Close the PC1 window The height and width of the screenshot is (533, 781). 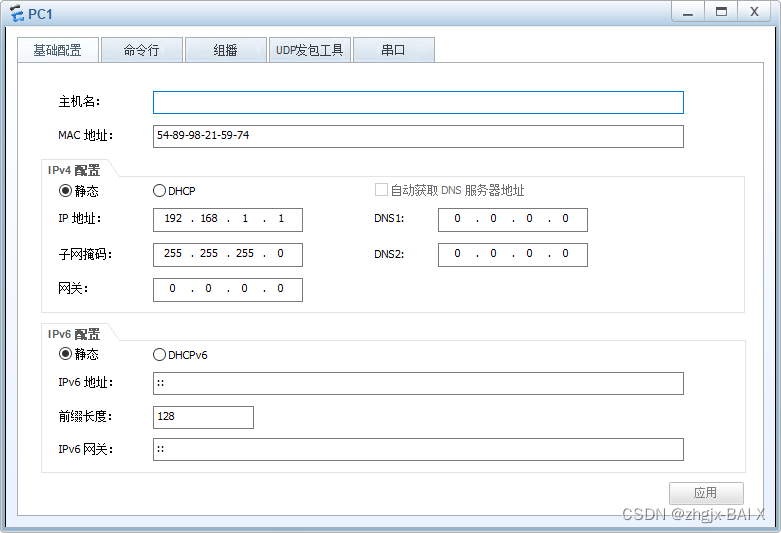coord(755,12)
